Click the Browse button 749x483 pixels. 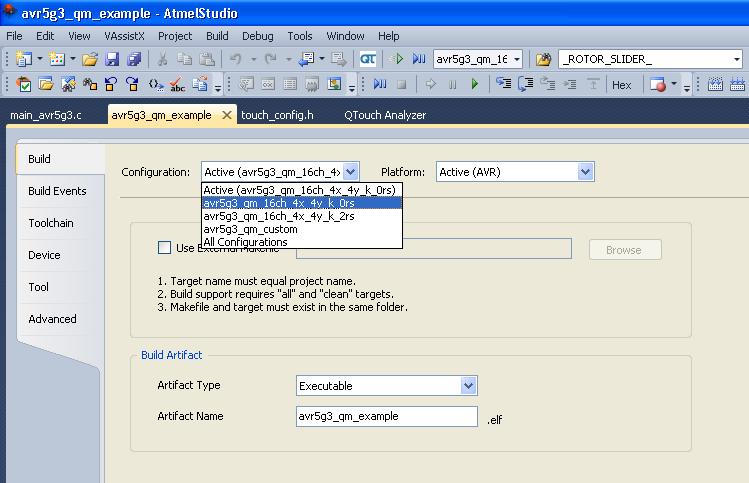click(625, 250)
